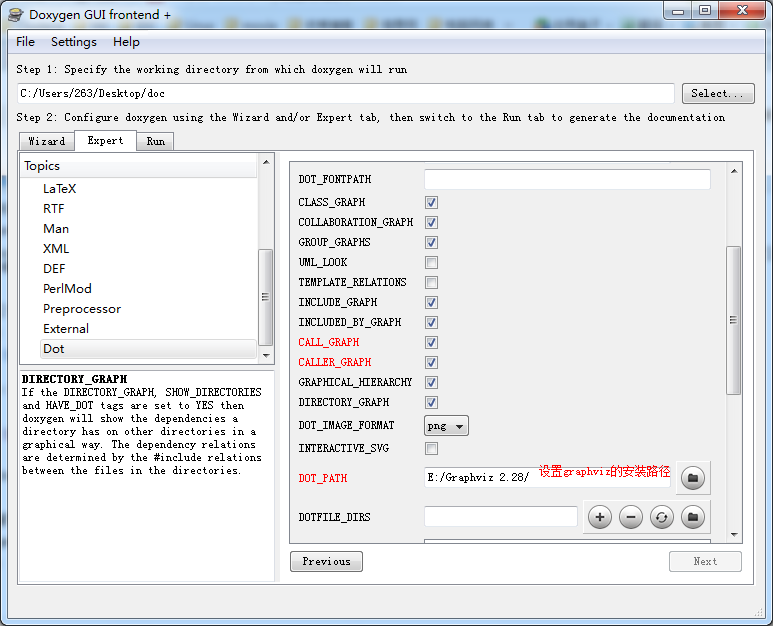Switch to the Run tab

[155, 141]
